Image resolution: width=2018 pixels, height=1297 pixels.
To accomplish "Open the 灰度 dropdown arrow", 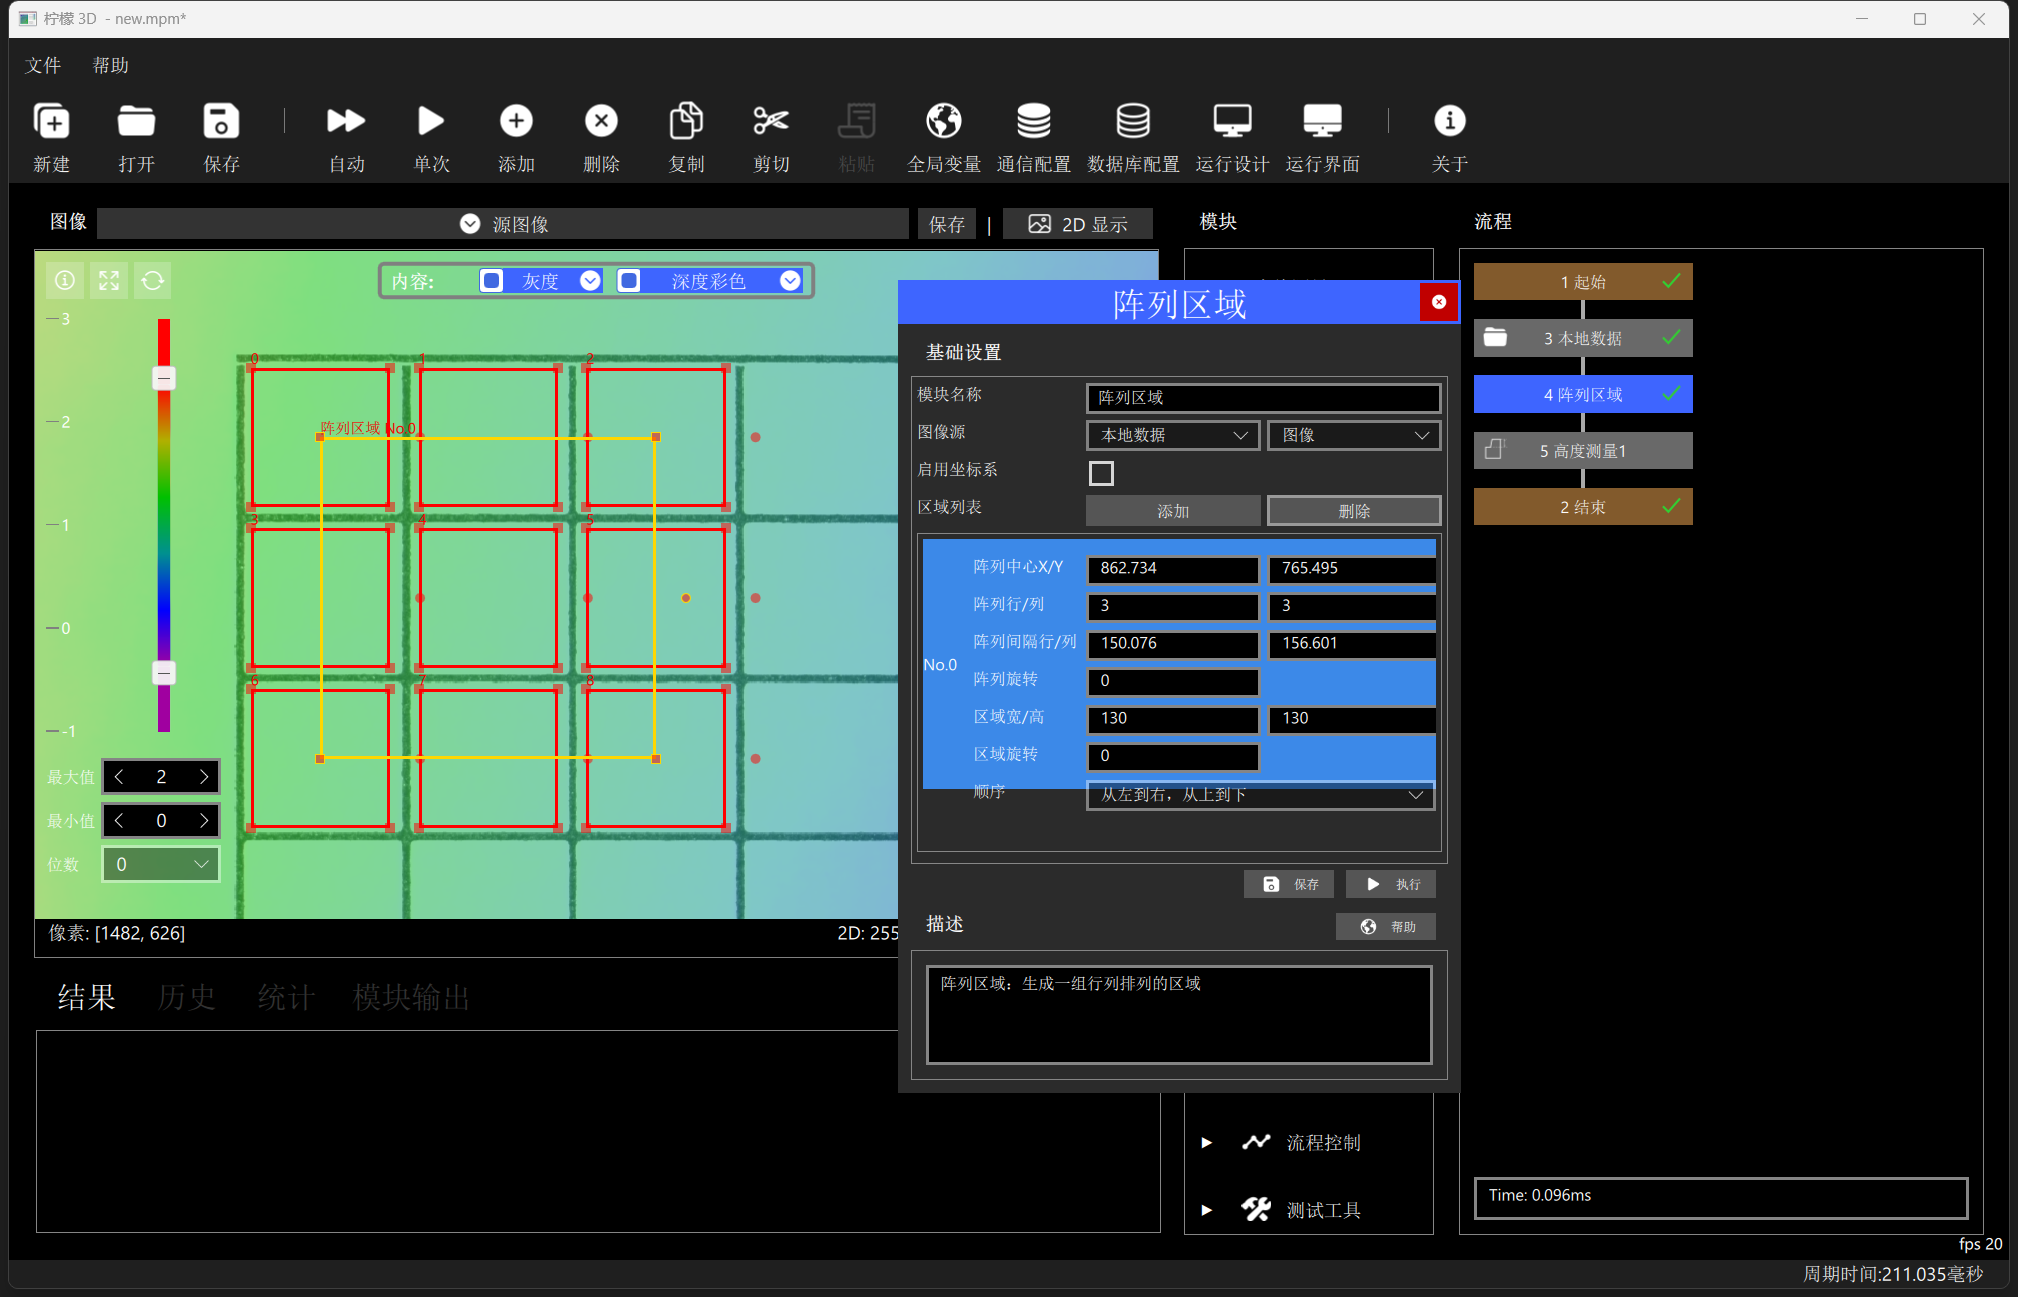I will pos(590,281).
